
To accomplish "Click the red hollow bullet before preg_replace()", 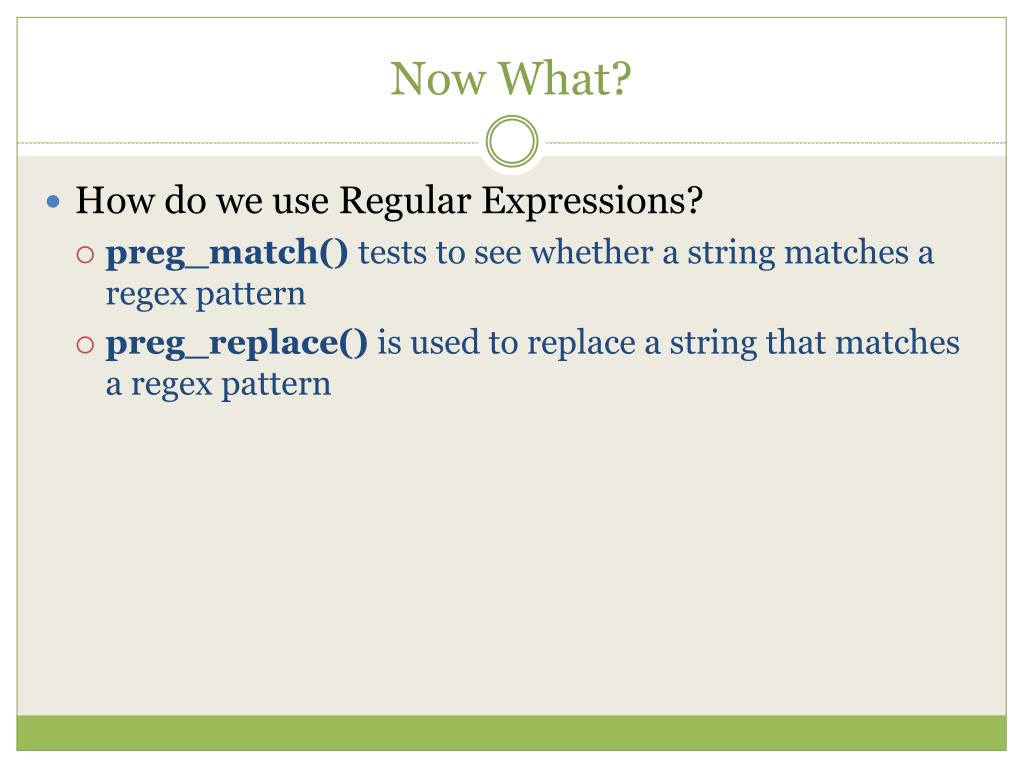I will pos(86,344).
